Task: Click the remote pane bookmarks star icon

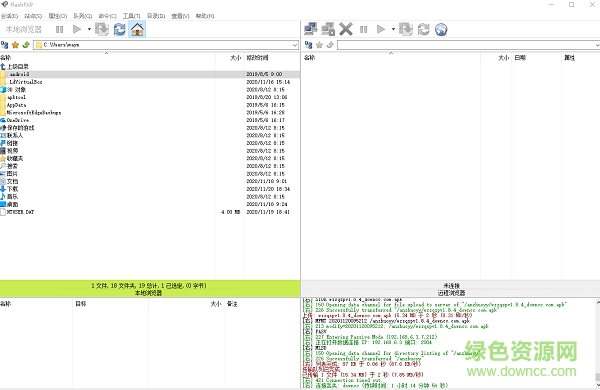Action: [320, 45]
